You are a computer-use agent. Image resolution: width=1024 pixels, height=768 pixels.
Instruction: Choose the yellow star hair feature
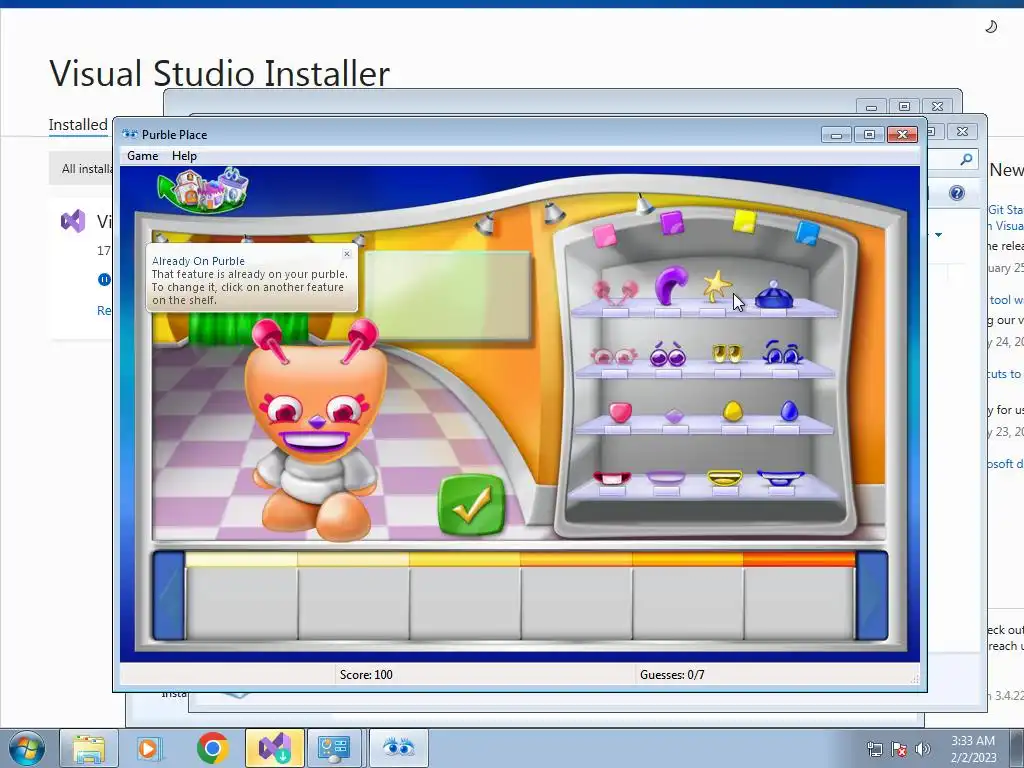(x=716, y=286)
